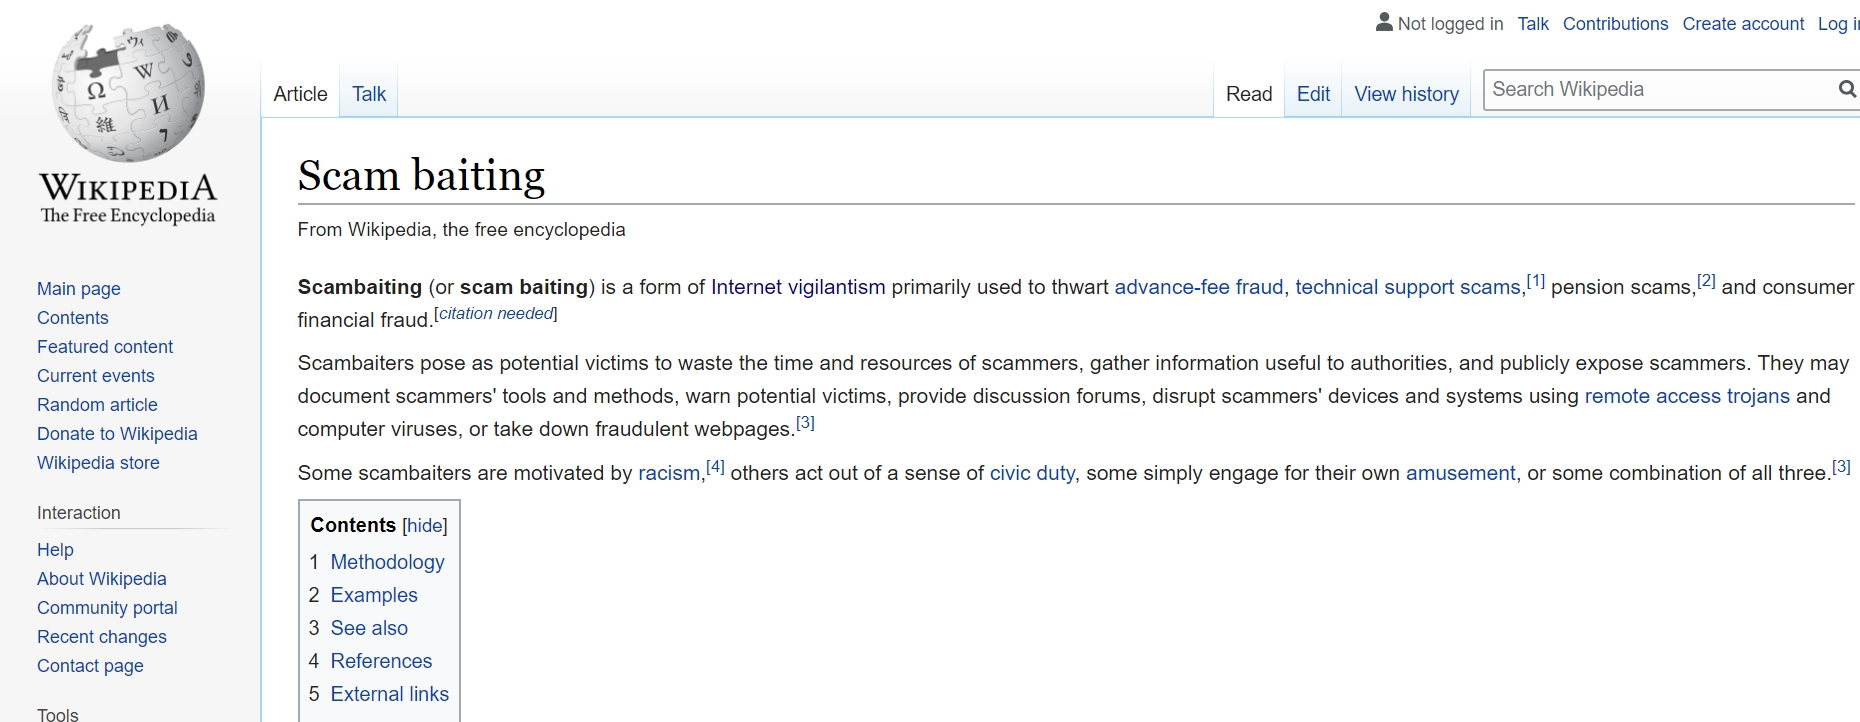Screen dimensions: 1860x722
Task: Click the Scam baiting page title
Action: (x=421, y=175)
